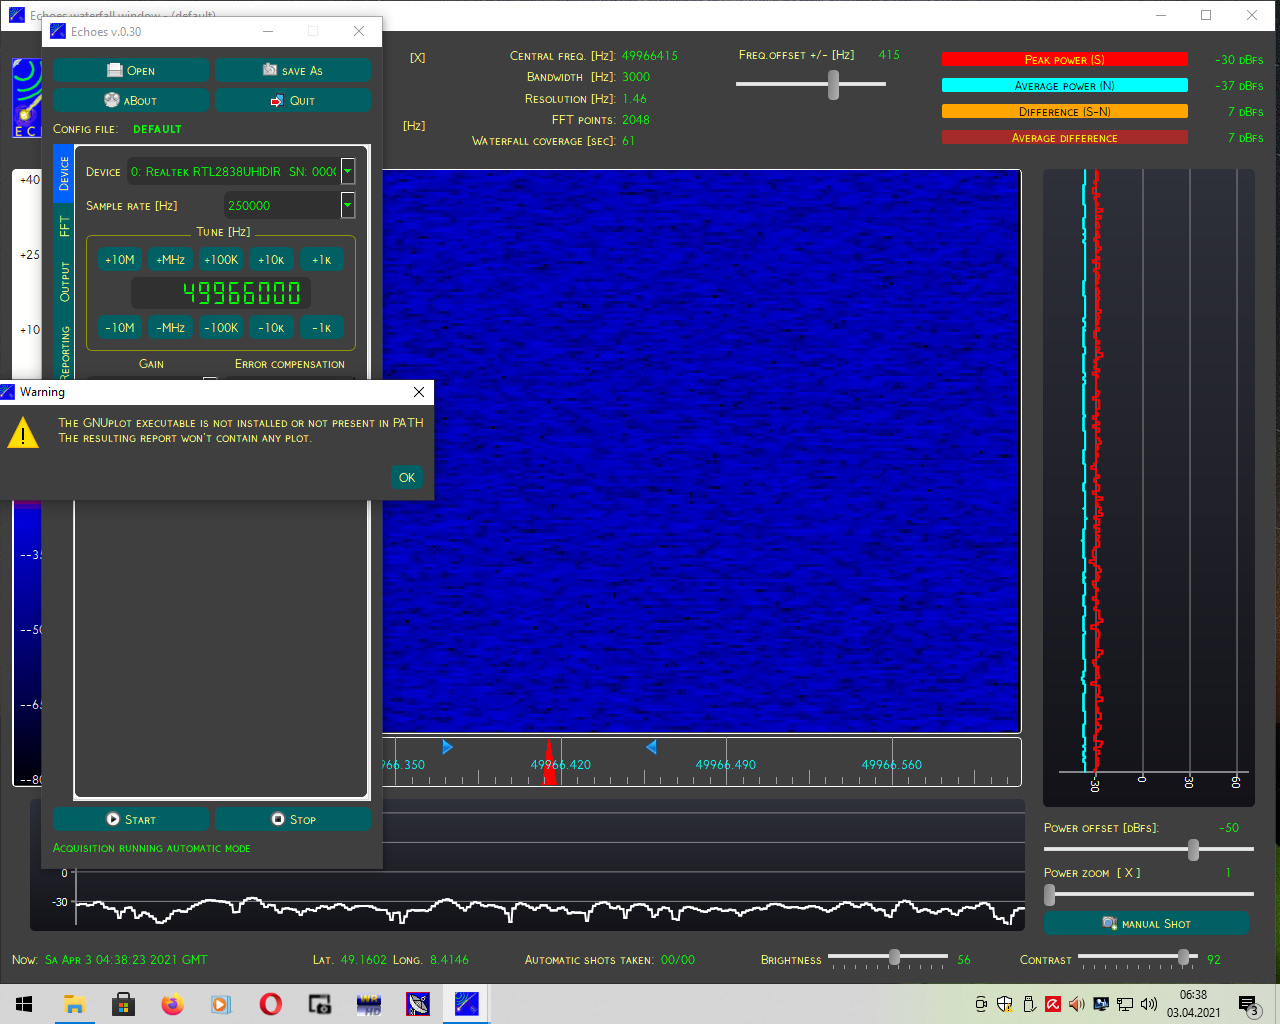Increase tune by +100K
This screenshot has height=1024, width=1280.
[221, 259]
